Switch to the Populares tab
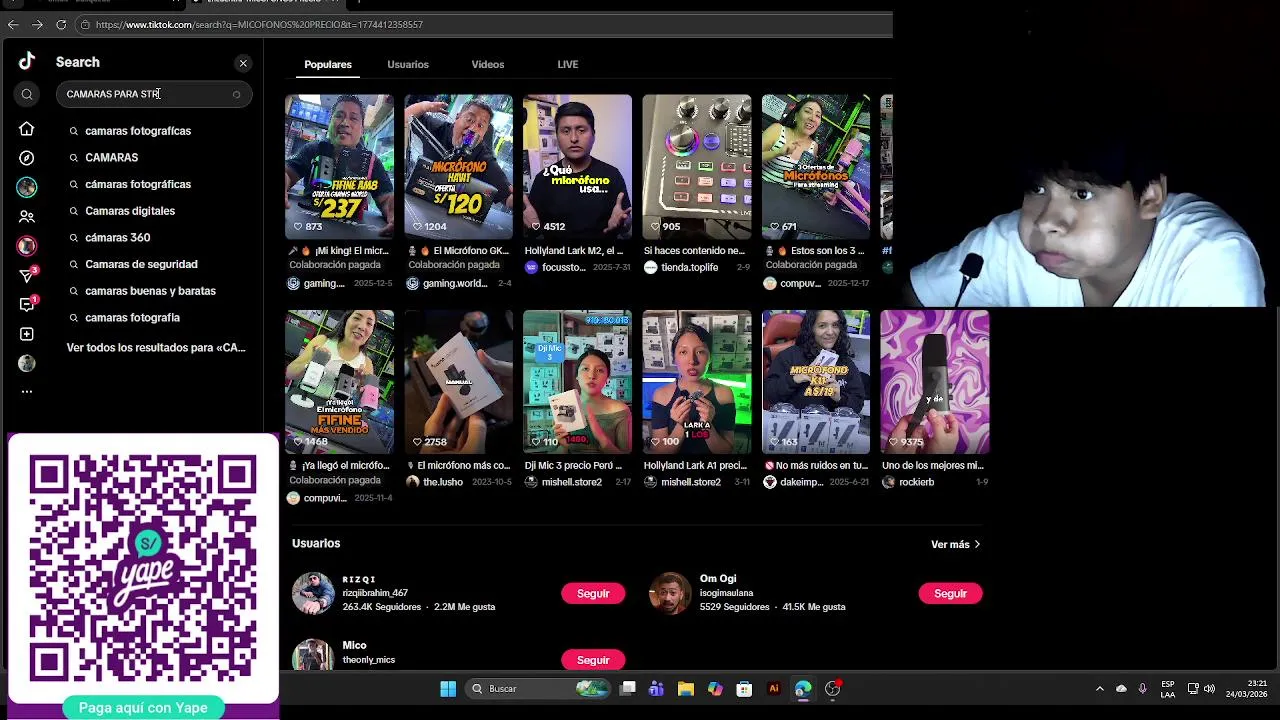 tap(328, 65)
